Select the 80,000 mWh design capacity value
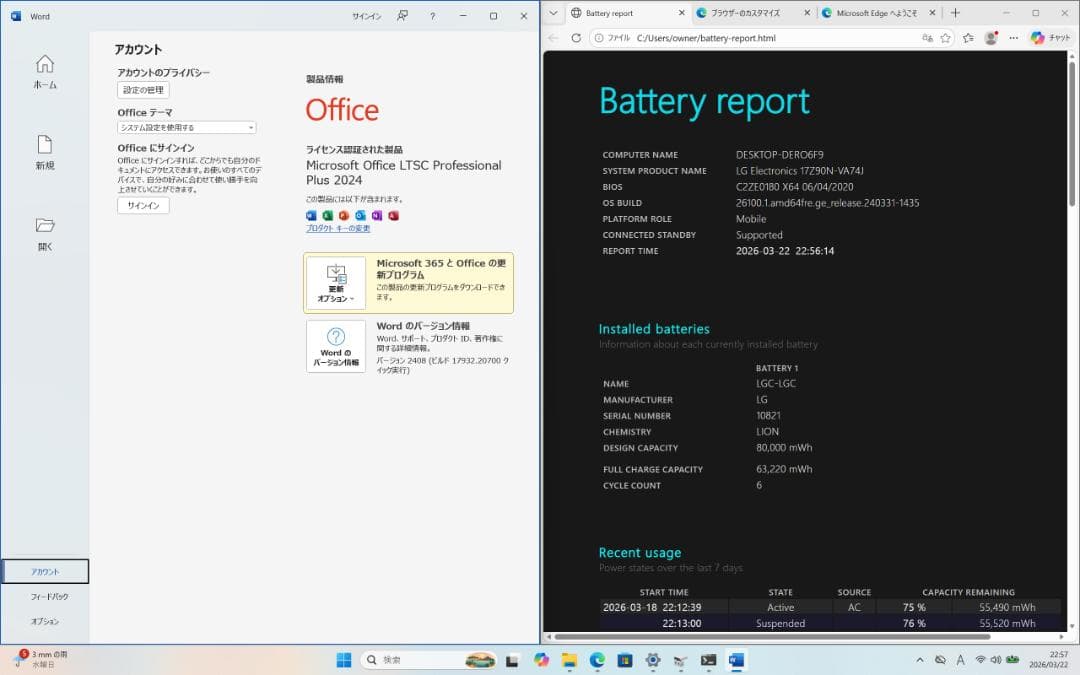1080x675 pixels. pyautogui.click(x=784, y=448)
